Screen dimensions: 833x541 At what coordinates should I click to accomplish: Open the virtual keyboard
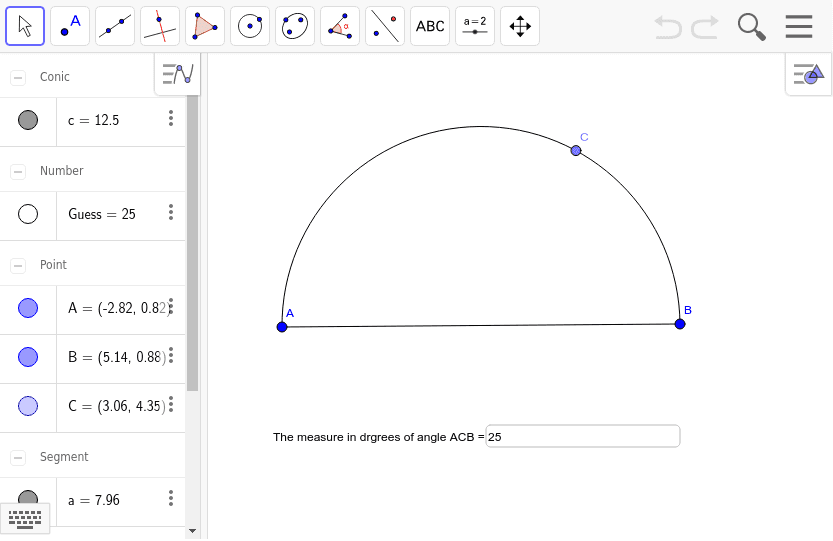[25, 518]
